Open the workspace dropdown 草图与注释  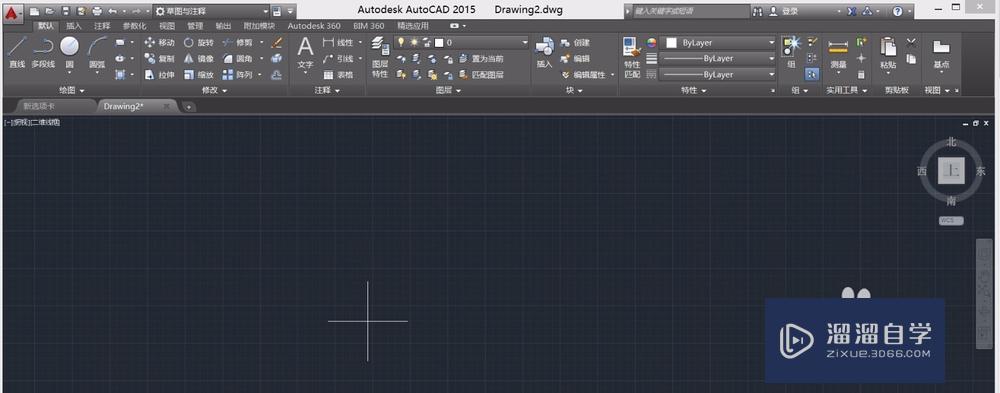pyautogui.click(x=212, y=11)
